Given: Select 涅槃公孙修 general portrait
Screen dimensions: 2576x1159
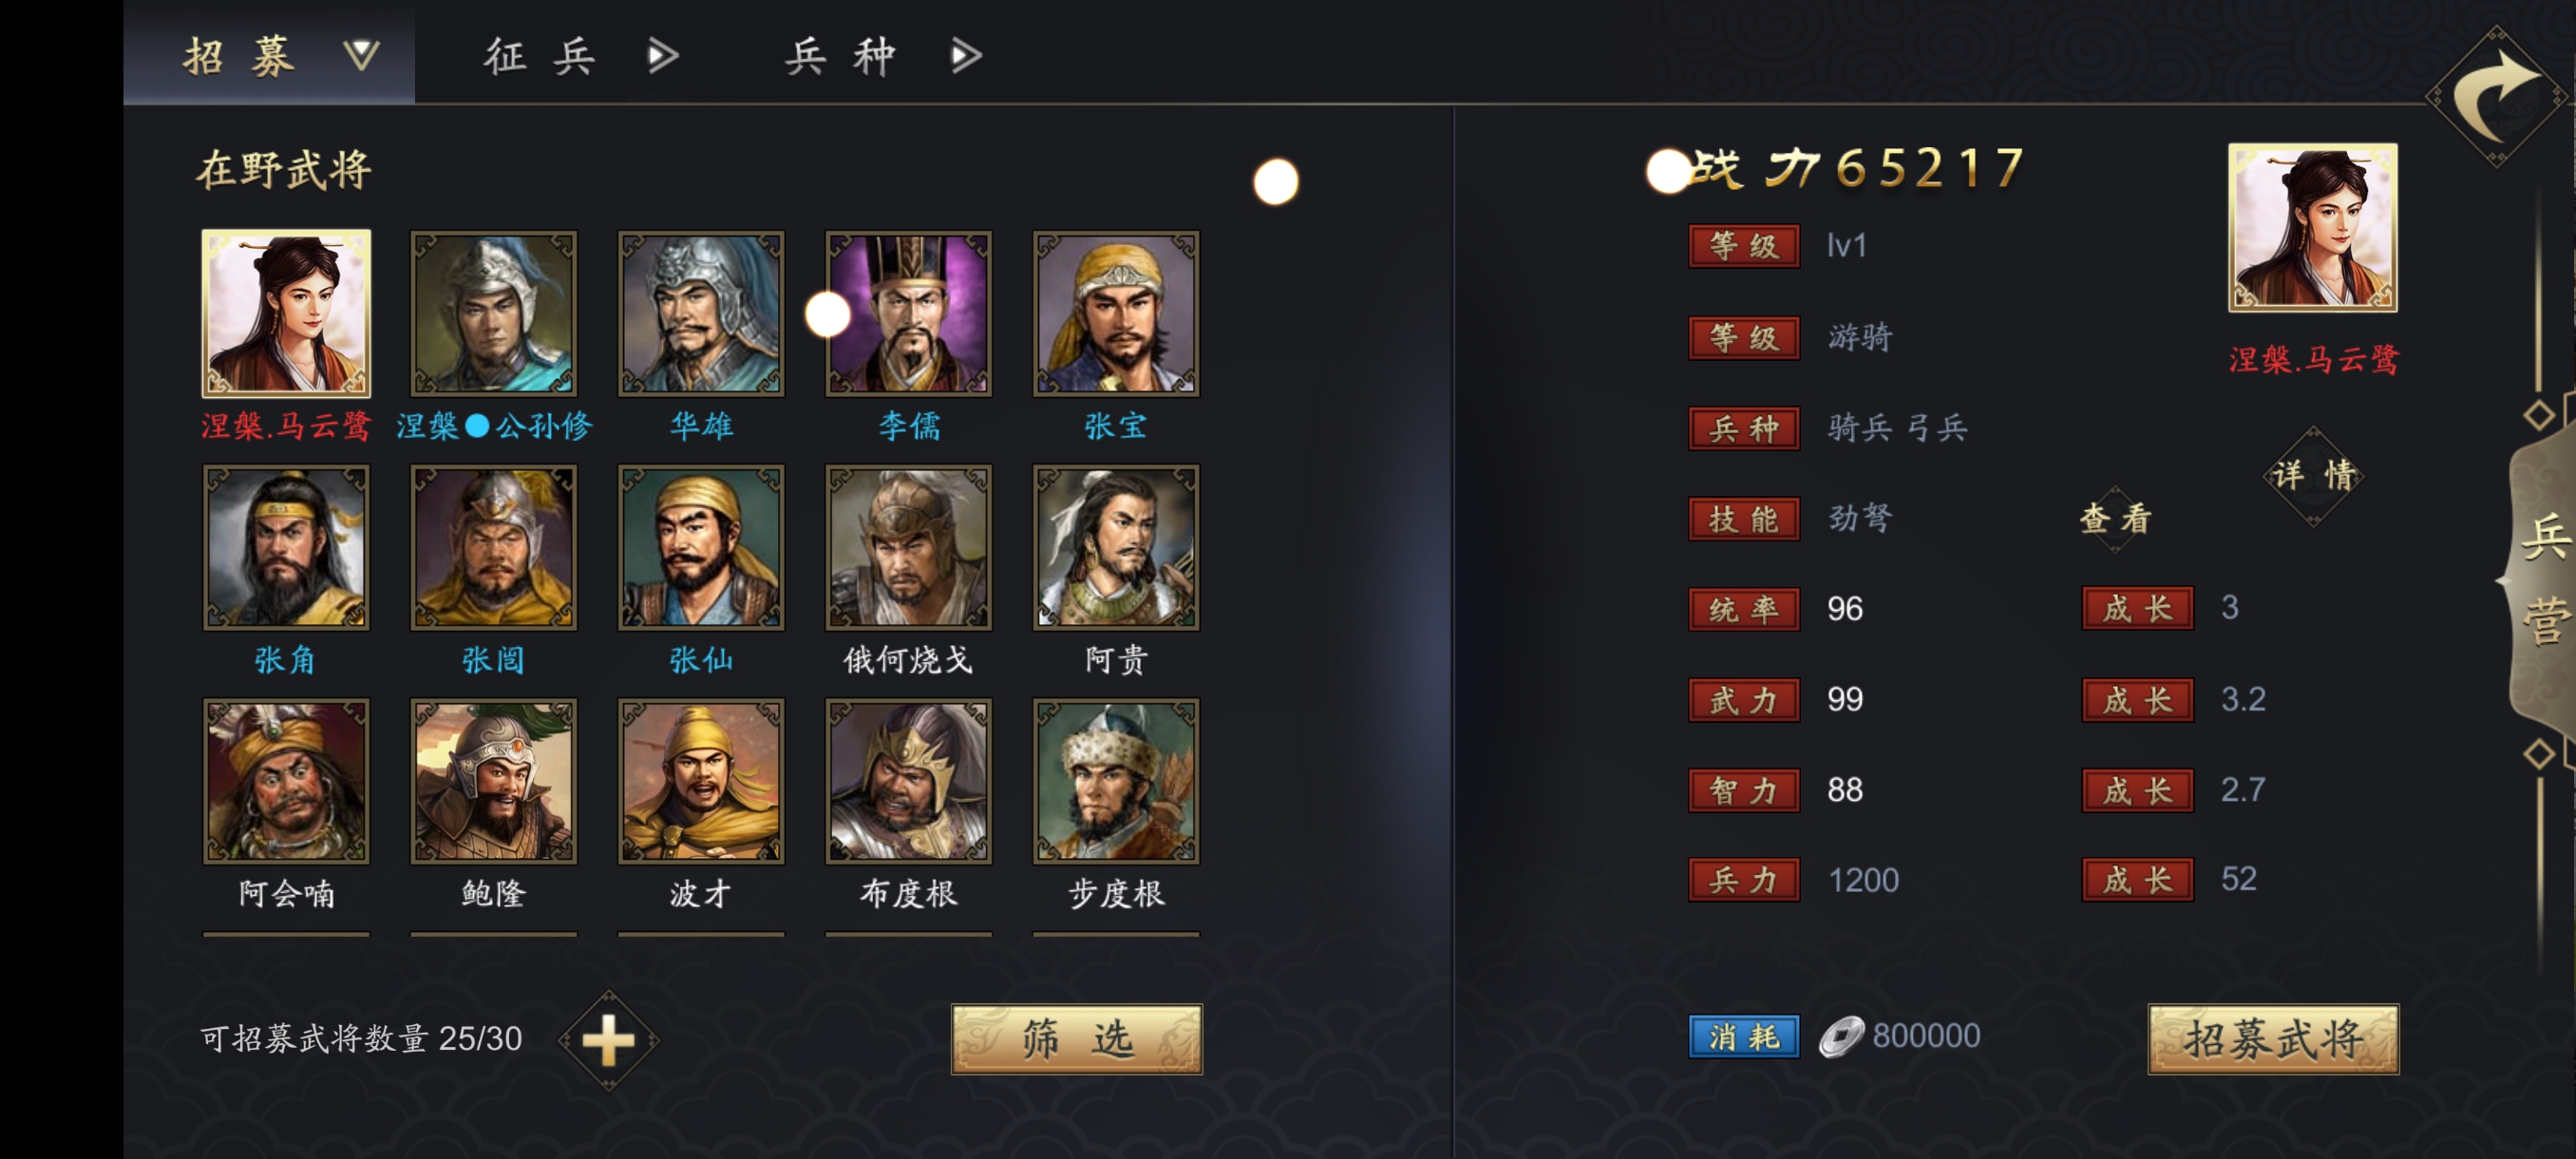Looking at the screenshot, I should [494, 314].
